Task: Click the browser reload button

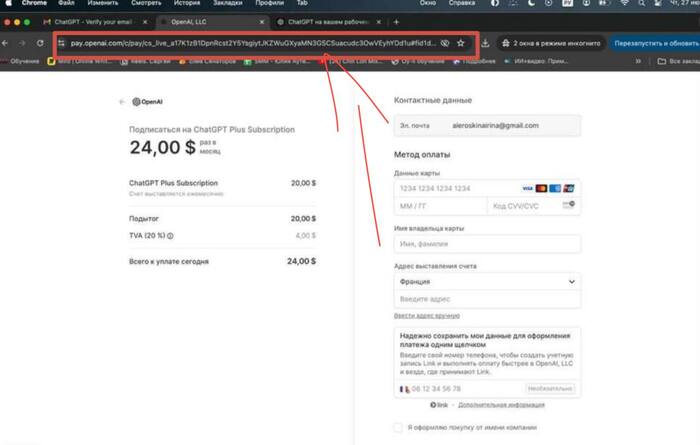Action: 39,44
